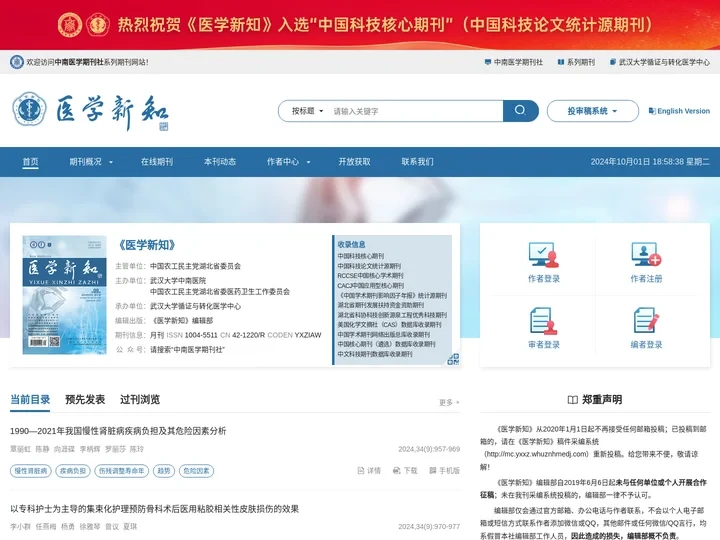Image resolution: width=720 pixels, height=540 pixels.
Task: Click 中文科技期刊数据库收录期刊 entry
Action: [375, 354]
